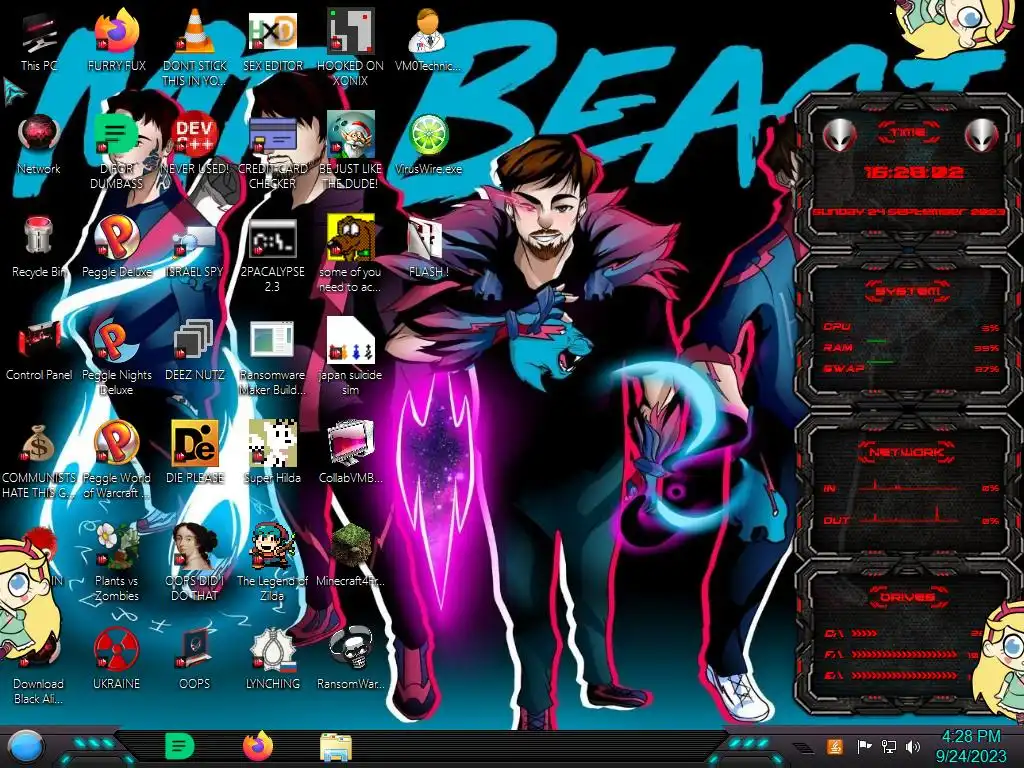The image size is (1024, 768).
Task: Select the ISRAEL SPY shortcut
Action: (x=195, y=251)
